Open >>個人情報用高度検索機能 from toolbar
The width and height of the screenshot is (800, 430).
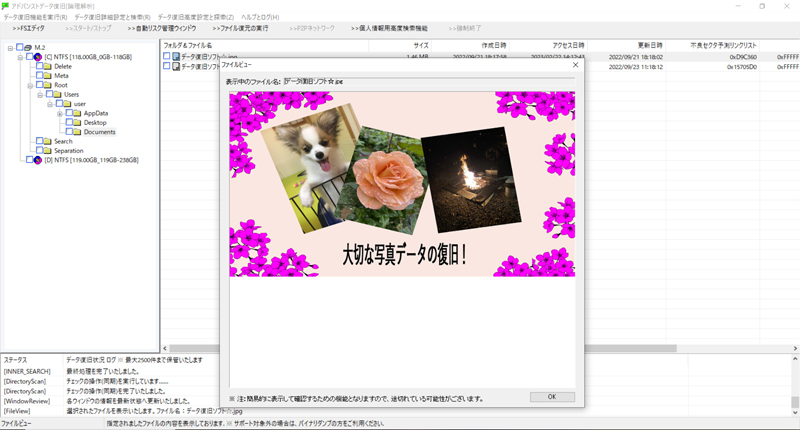[x=389, y=29]
